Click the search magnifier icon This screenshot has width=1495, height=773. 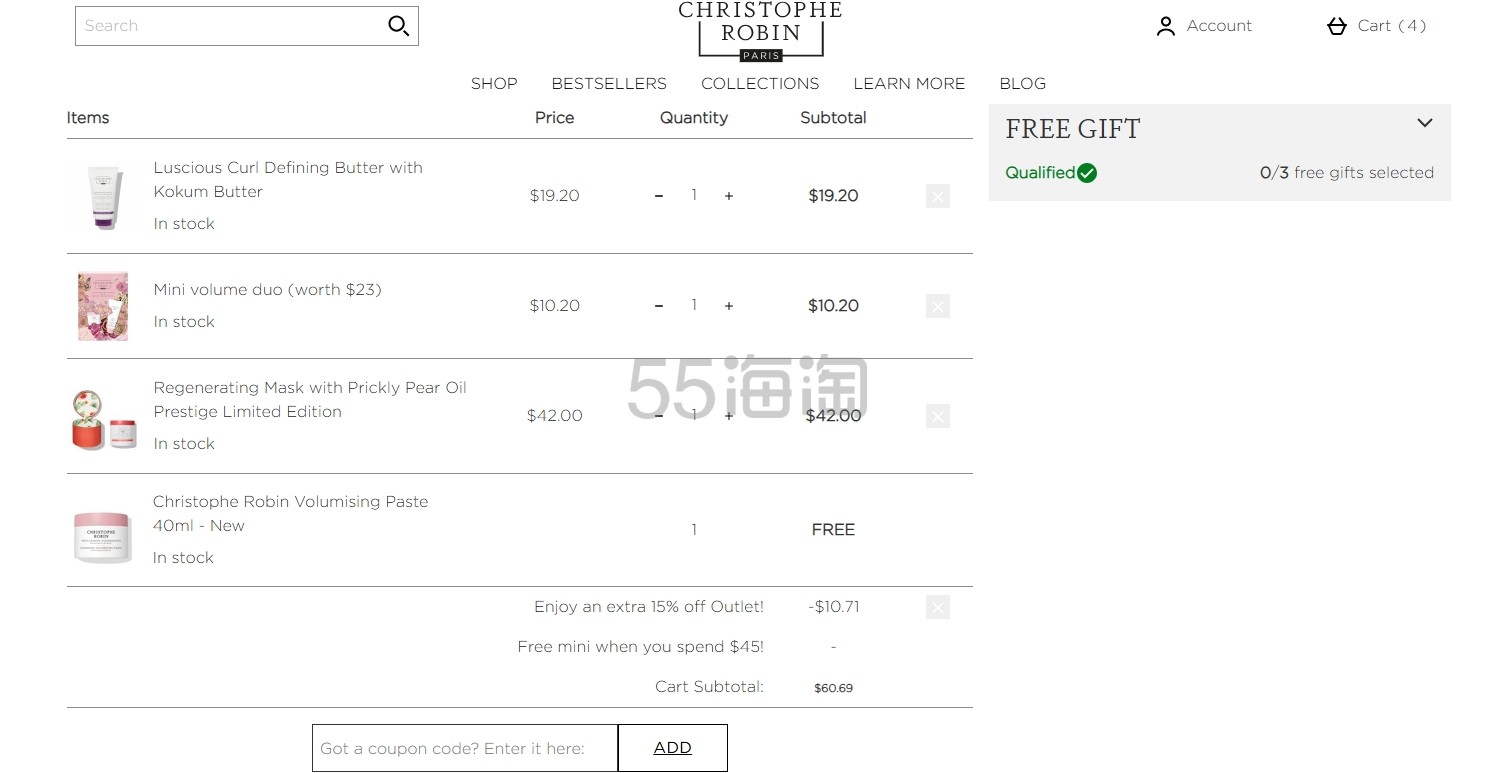pos(398,26)
